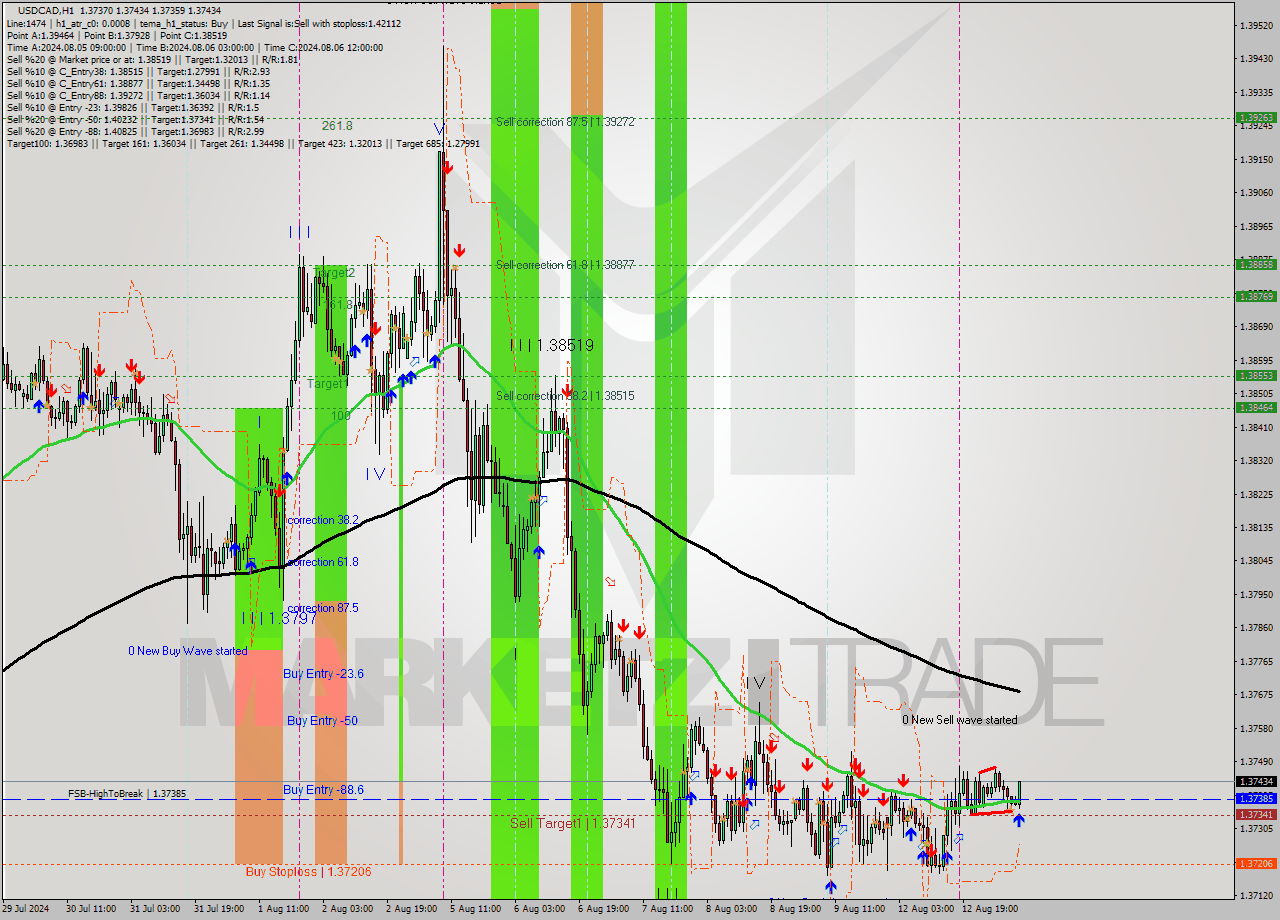Click the 'FSB-HighToBreak | 1.37385' label

[127, 794]
